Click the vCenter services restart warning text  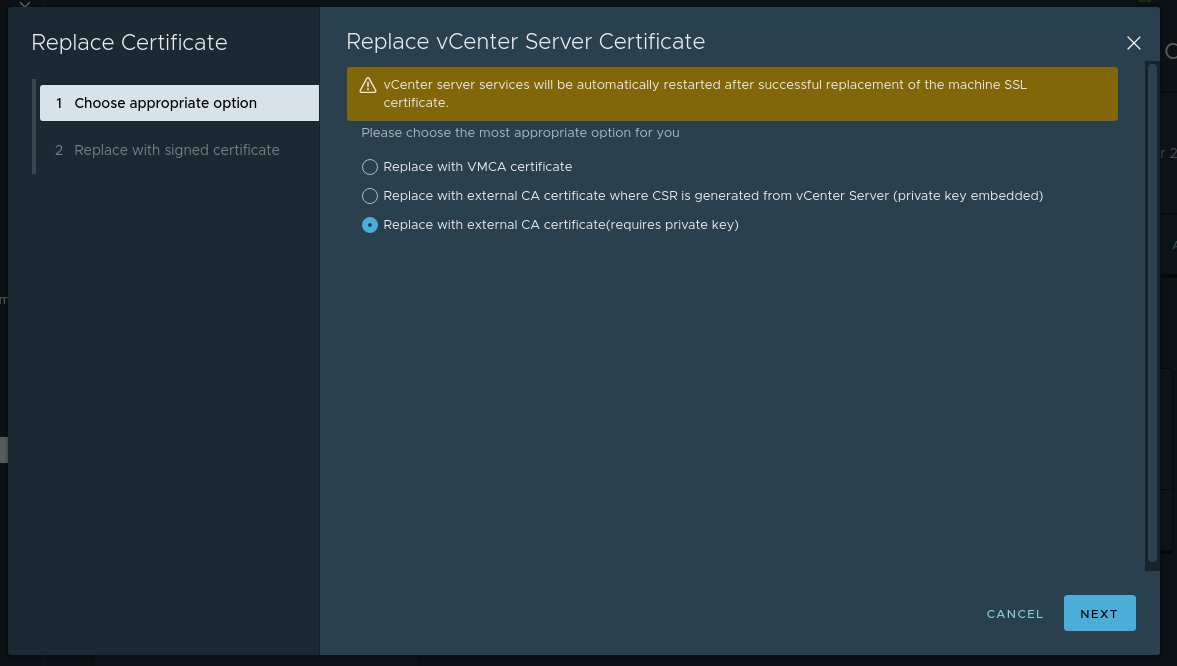tap(705, 94)
